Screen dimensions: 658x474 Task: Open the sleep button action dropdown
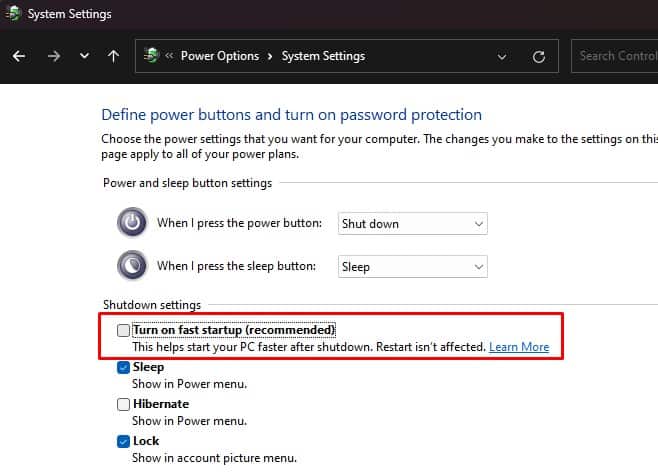pyautogui.click(x=413, y=267)
